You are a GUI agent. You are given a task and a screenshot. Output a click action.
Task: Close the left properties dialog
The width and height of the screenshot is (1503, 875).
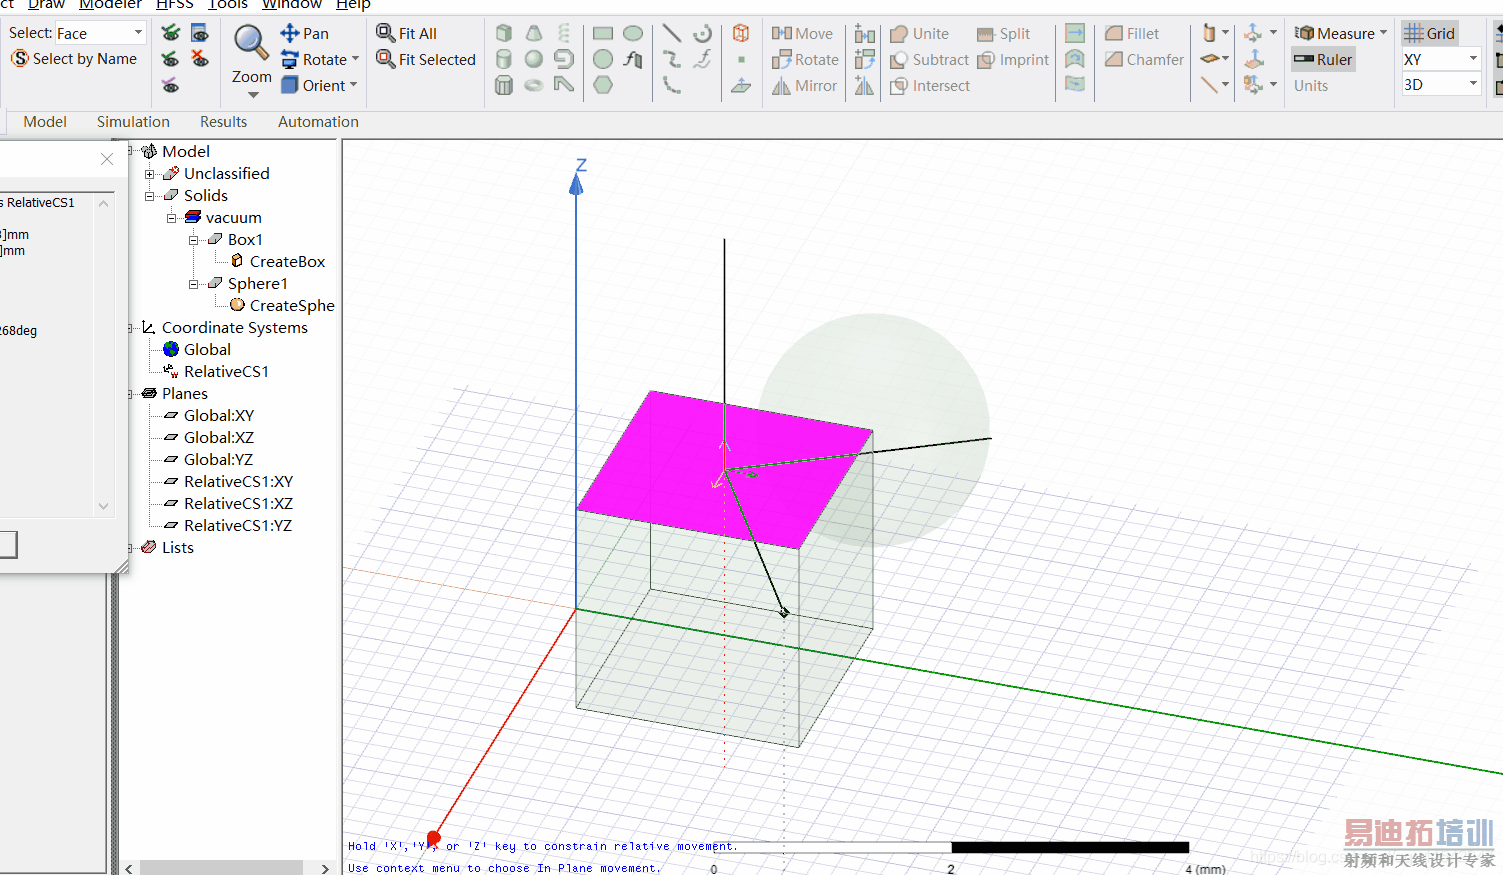(x=107, y=159)
